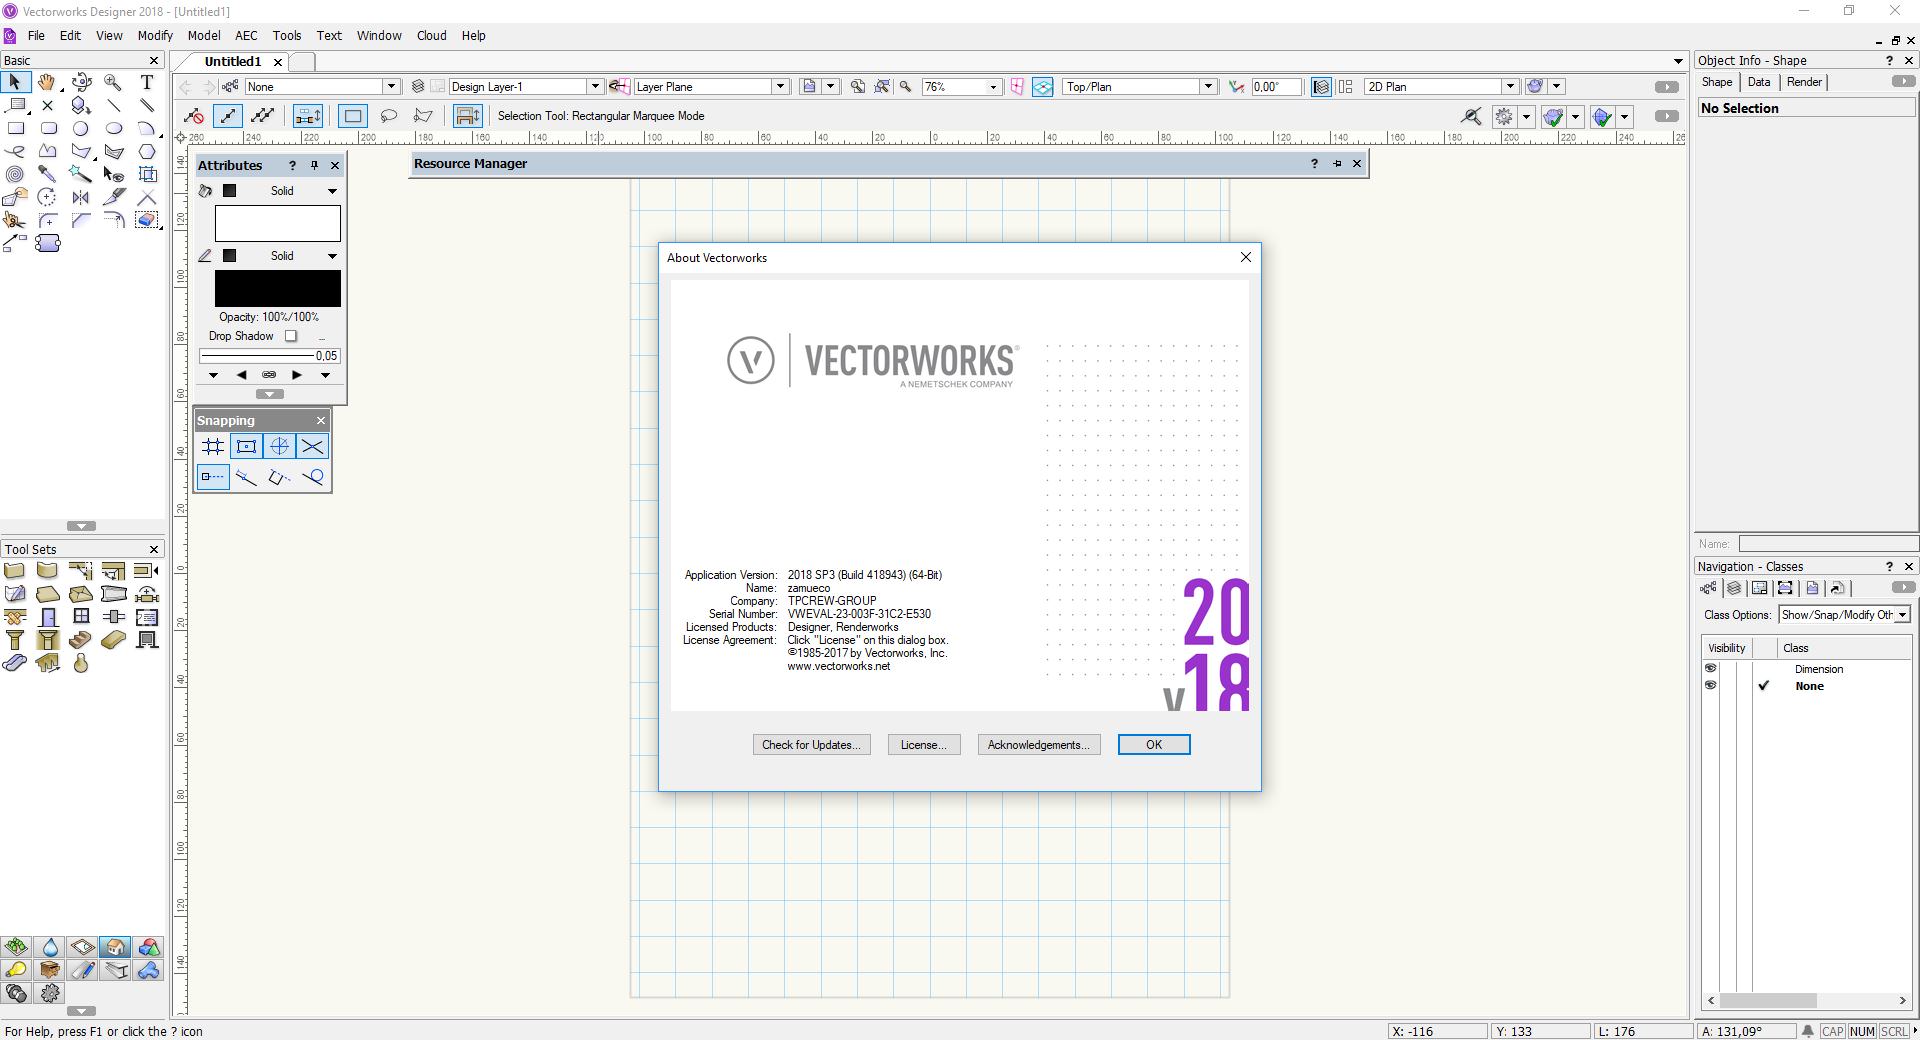Open the File menu
This screenshot has width=1920, height=1040.
click(x=36, y=35)
